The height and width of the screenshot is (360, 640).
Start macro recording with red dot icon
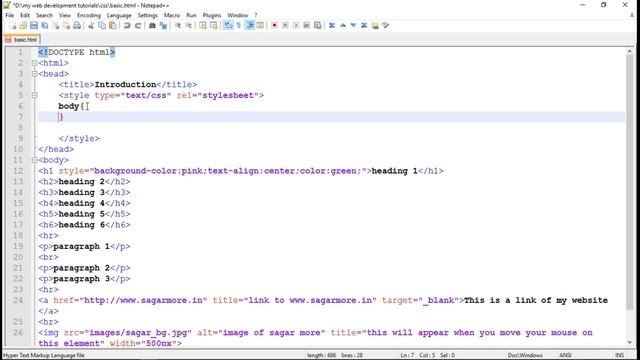point(274,26)
